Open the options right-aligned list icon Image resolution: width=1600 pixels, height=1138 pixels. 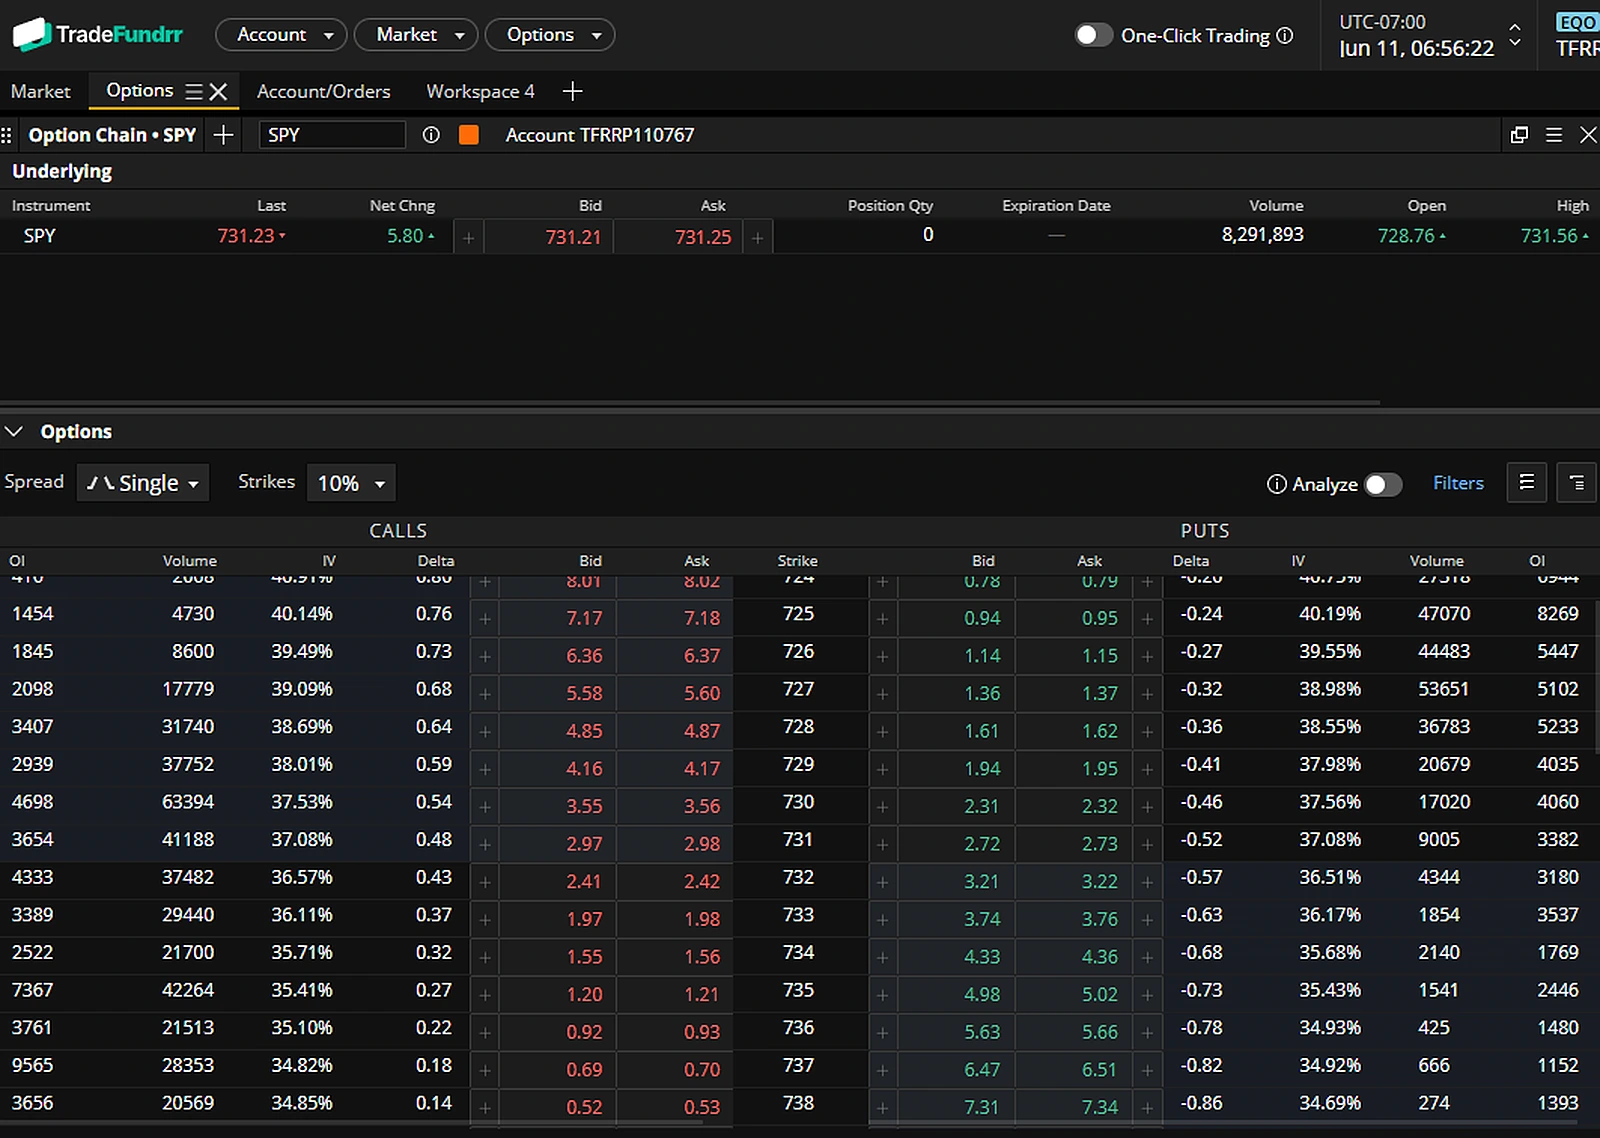coord(1577,483)
